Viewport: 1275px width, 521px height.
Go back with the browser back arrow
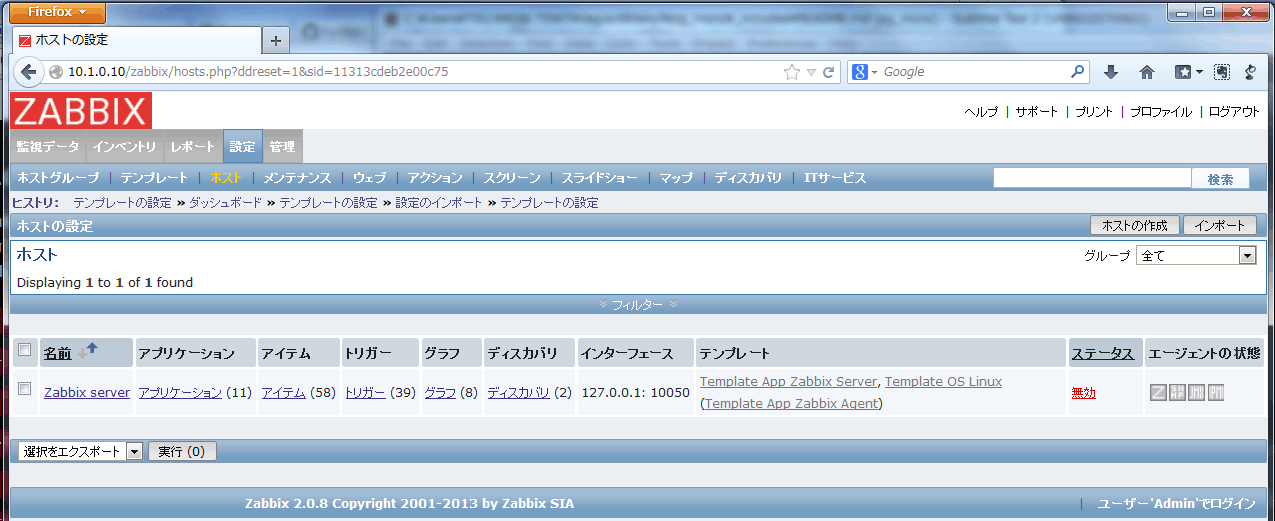pos(29,72)
